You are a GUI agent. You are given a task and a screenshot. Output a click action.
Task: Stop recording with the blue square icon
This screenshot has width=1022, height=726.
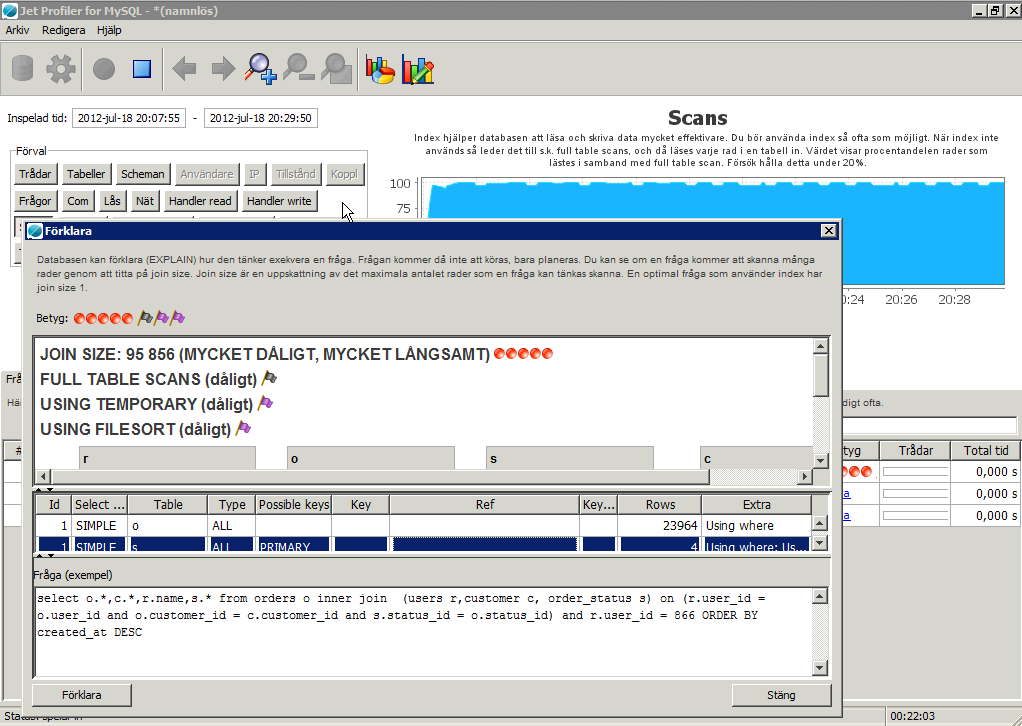[x=141, y=68]
